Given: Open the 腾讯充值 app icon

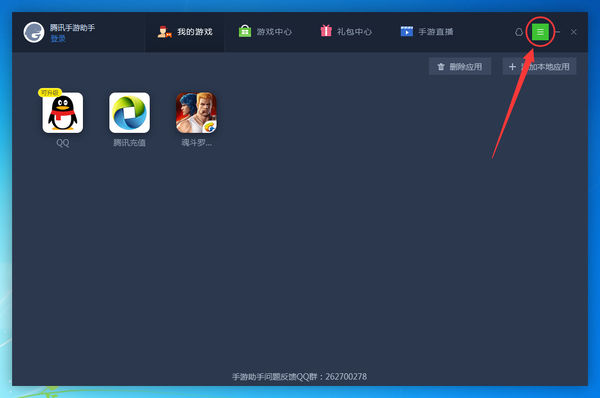Looking at the screenshot, I should coord(129,113).
